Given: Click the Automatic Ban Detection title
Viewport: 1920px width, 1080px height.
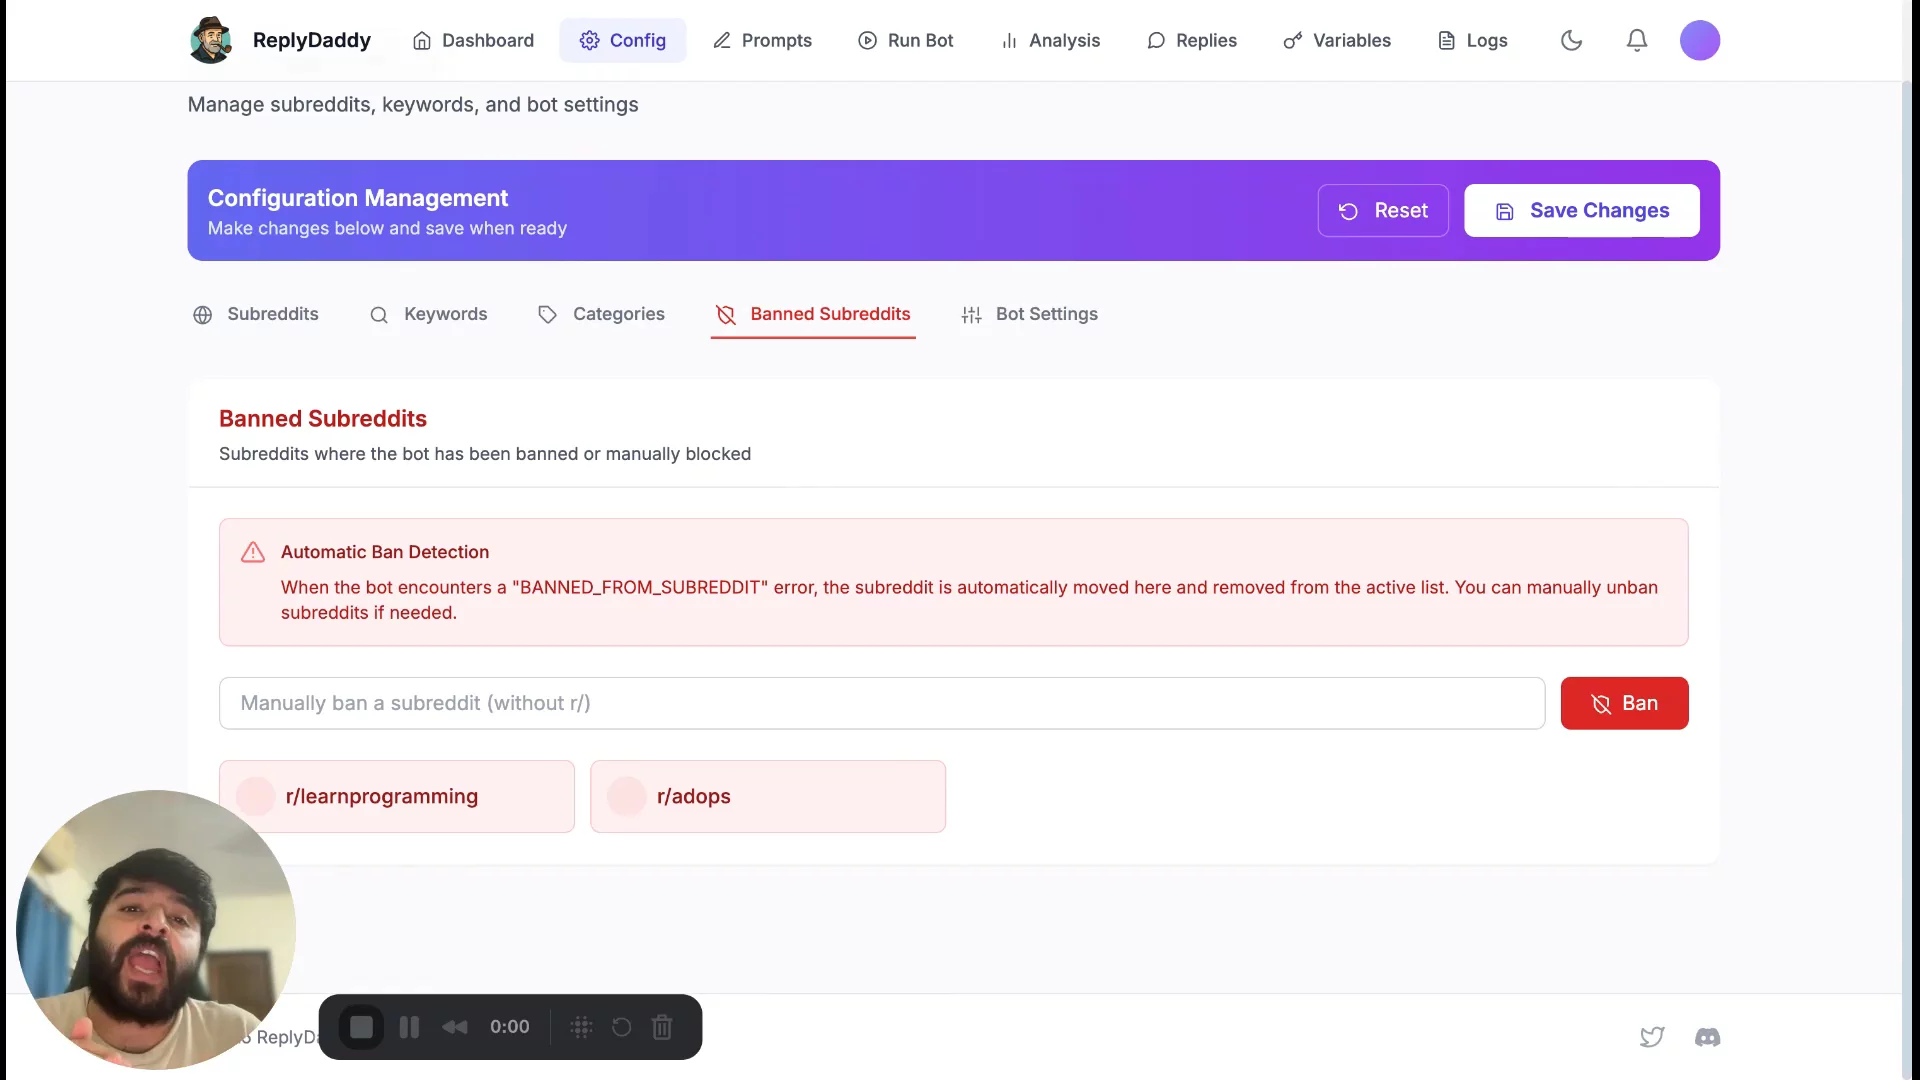Looking at the screenshot, I should (385, 552).
